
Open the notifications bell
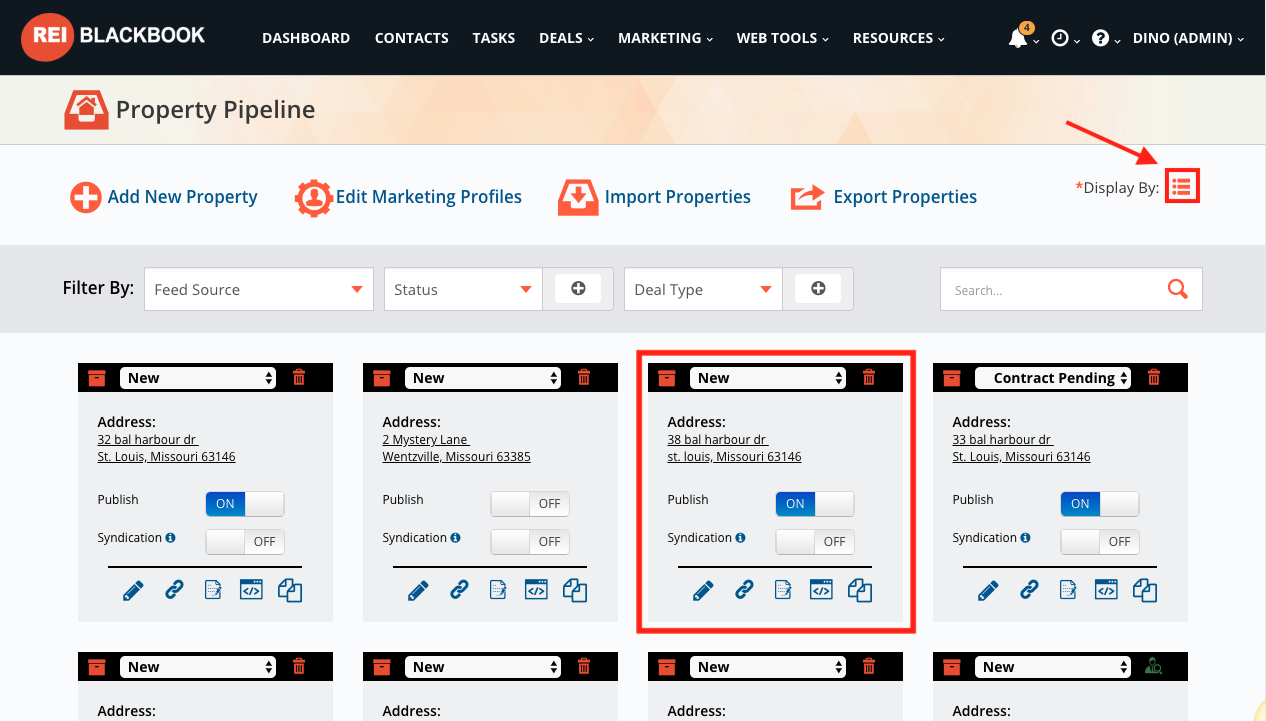click(x=1018, y=39)
